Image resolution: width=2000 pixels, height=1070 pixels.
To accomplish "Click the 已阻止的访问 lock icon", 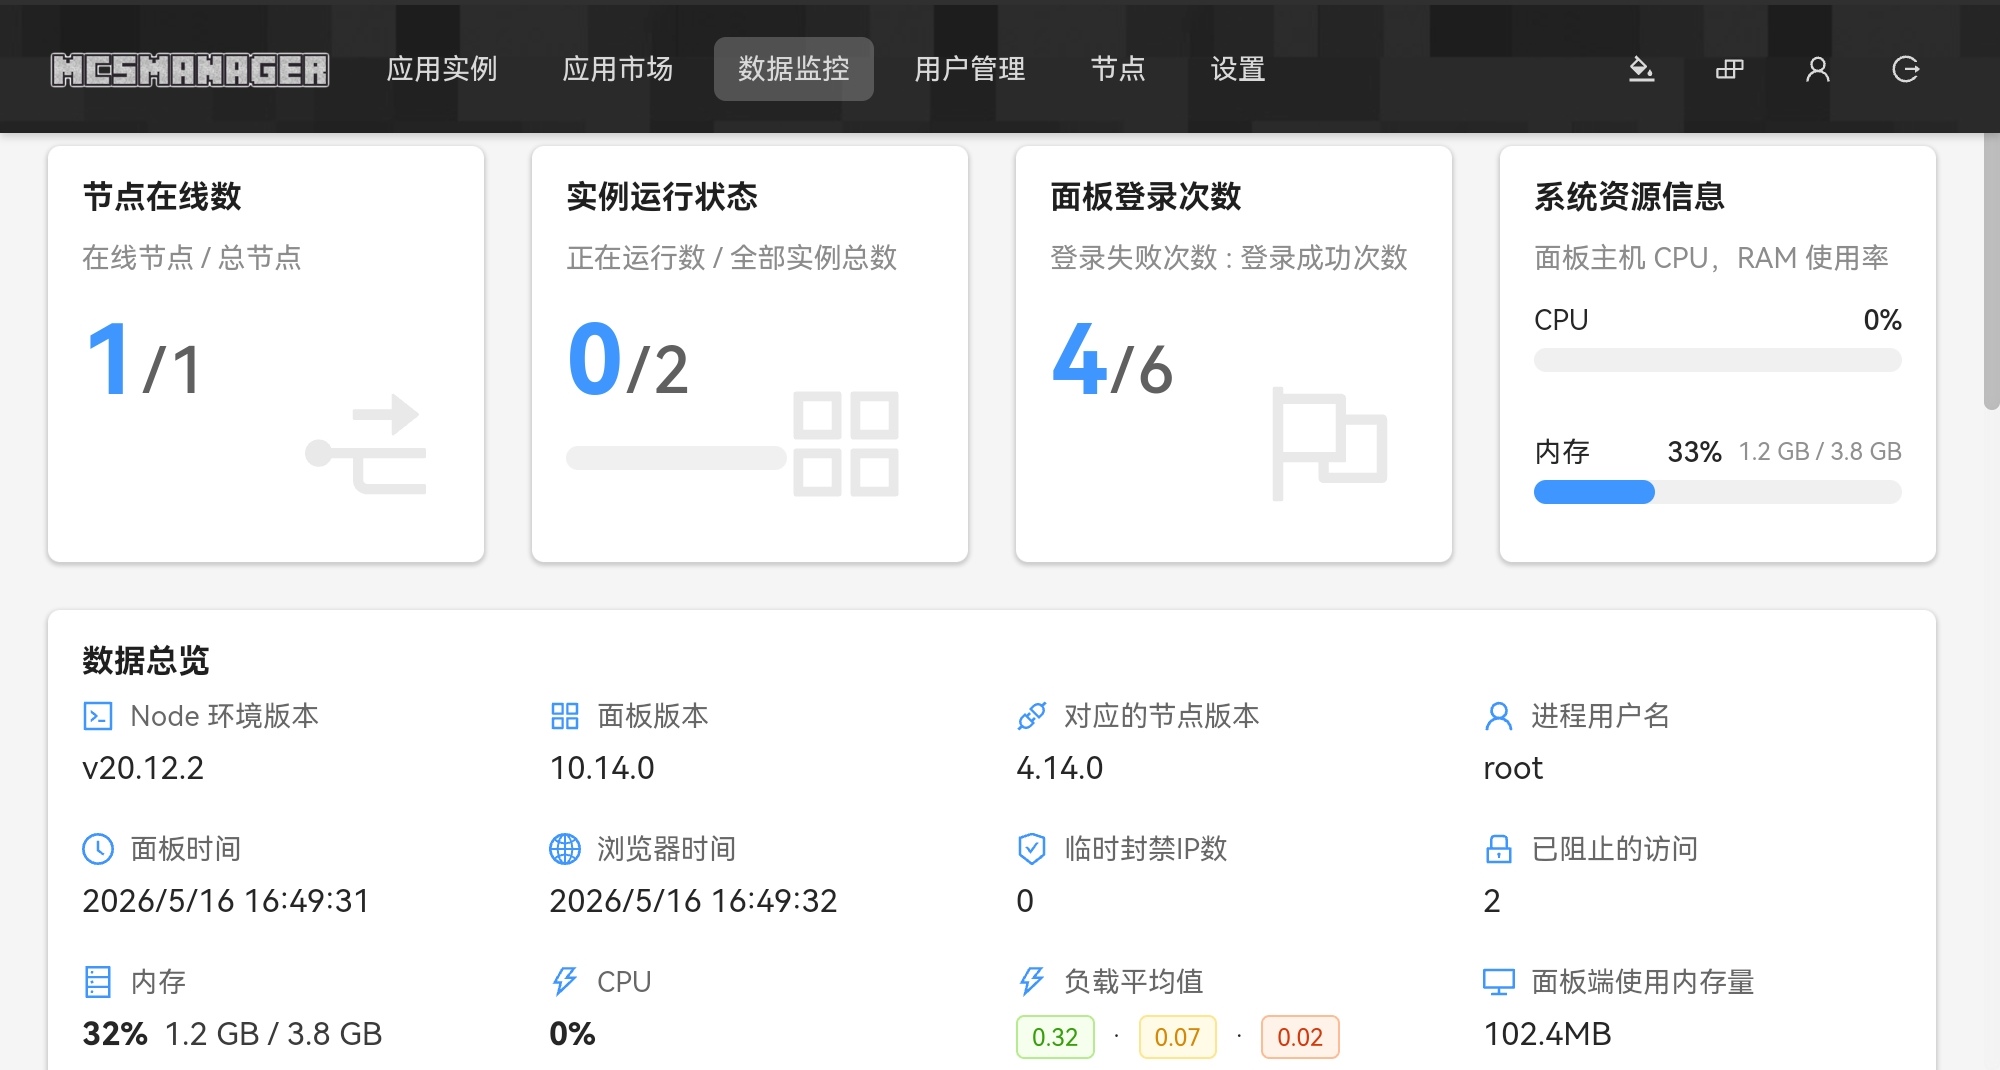I will point(1498,849).
